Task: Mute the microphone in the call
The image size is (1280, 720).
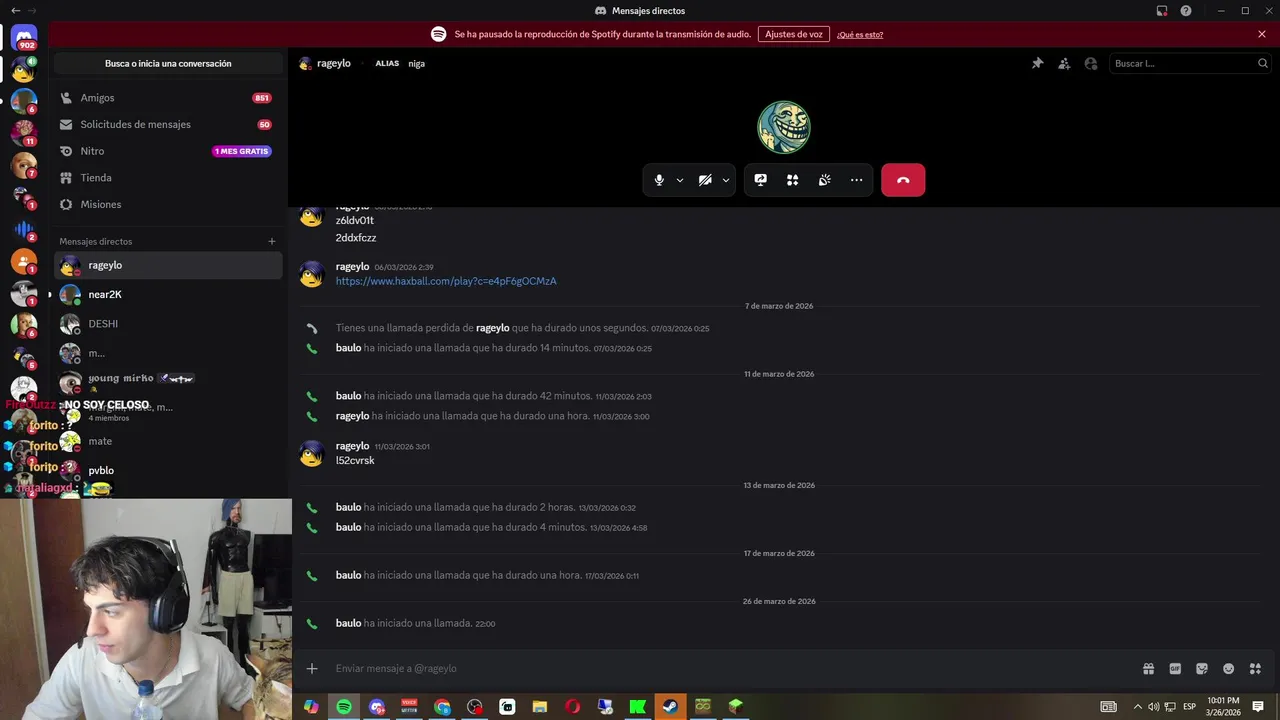Action: [x=659, y=180]
